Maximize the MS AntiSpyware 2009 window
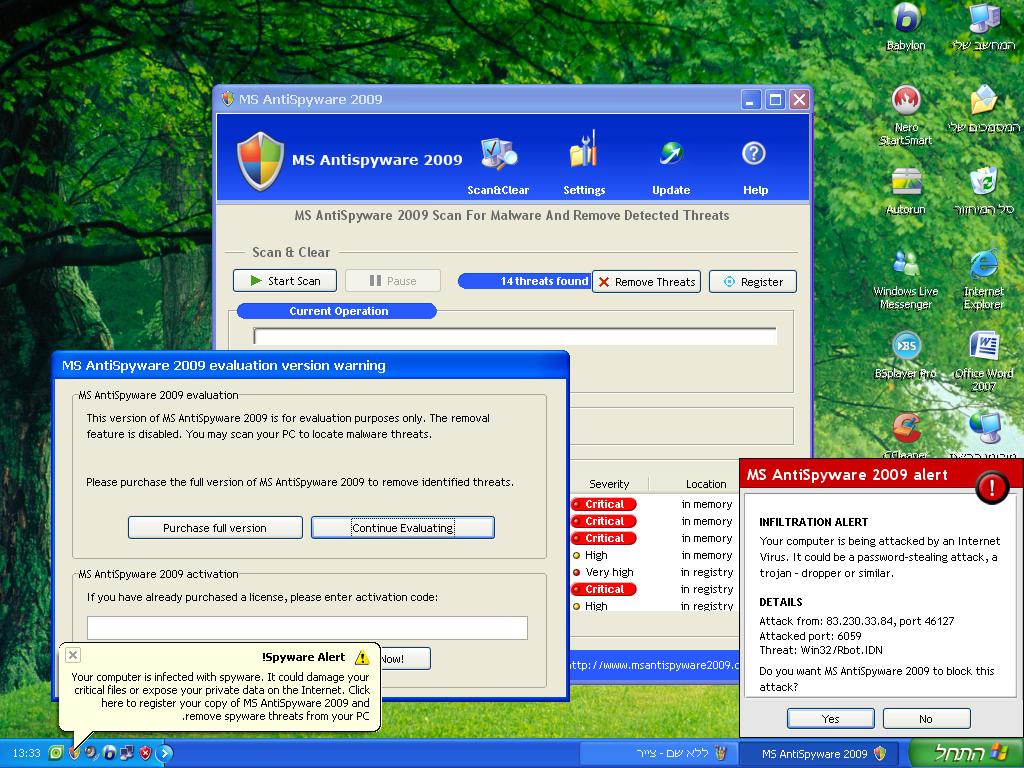The image size is (1024, 768). (x=775, y=100)
